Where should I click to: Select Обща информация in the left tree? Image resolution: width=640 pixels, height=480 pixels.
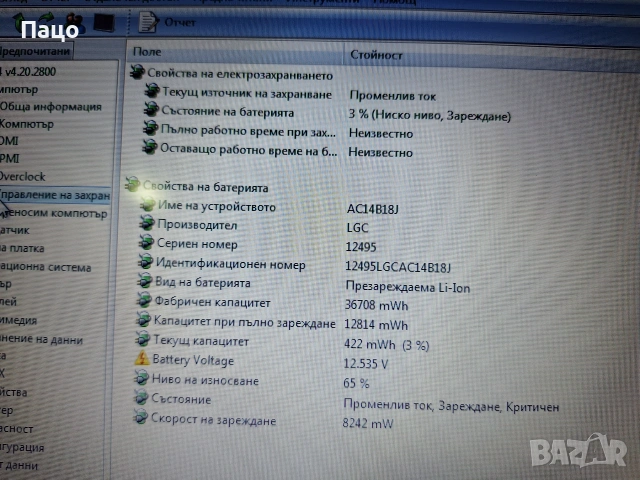coord(51,107)
